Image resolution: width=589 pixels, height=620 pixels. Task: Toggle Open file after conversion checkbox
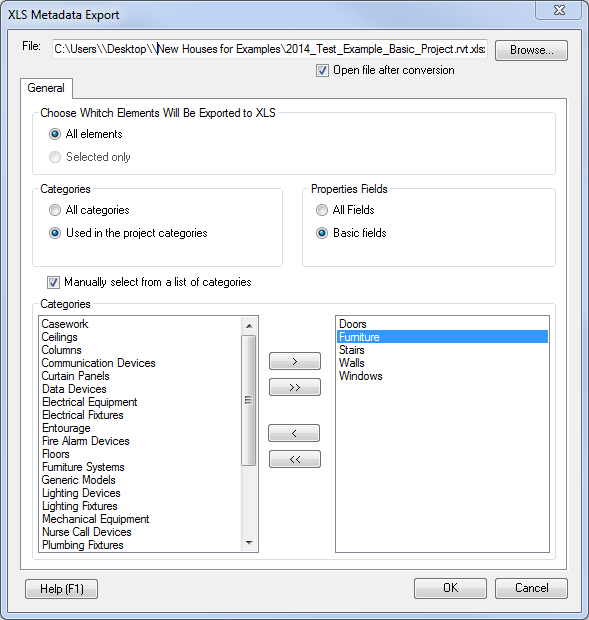coord(322,71)
